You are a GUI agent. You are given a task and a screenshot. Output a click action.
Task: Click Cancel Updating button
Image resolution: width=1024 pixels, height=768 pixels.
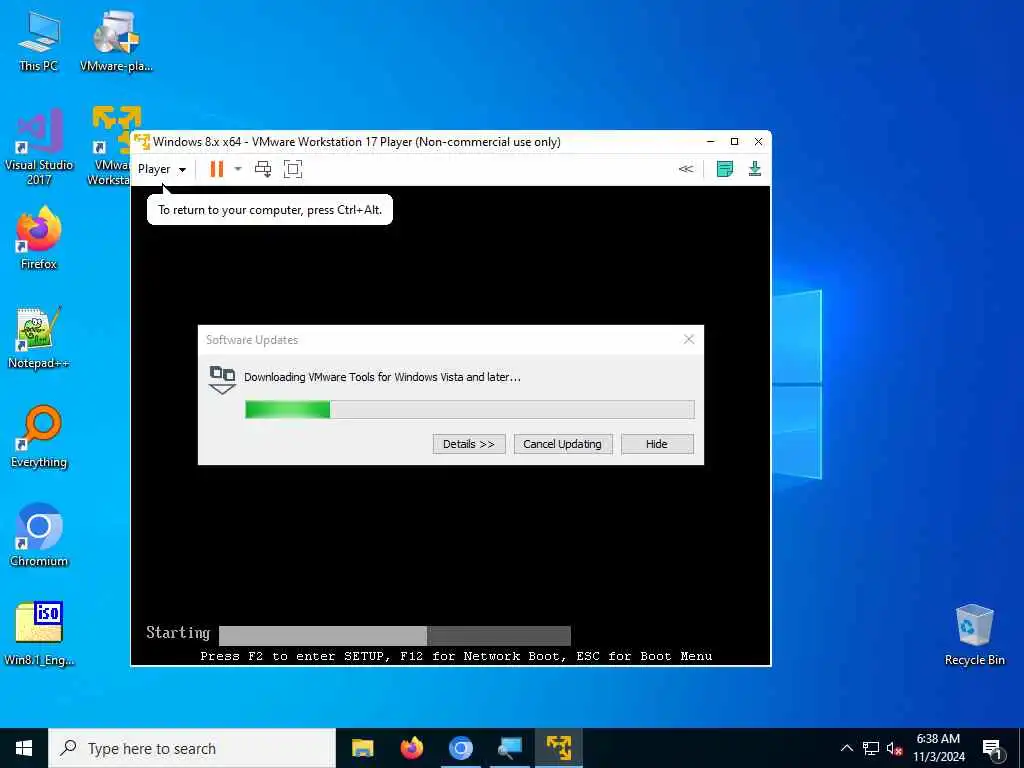click(x=562, y=444)
